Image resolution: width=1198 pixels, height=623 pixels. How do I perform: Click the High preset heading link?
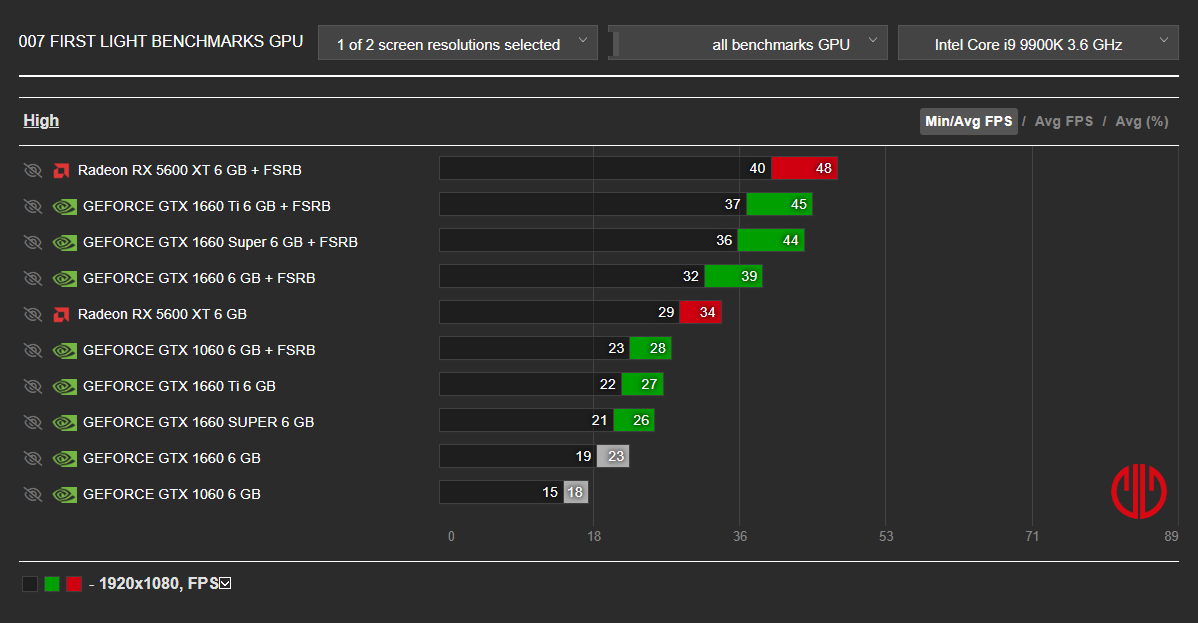click(41, 121)
